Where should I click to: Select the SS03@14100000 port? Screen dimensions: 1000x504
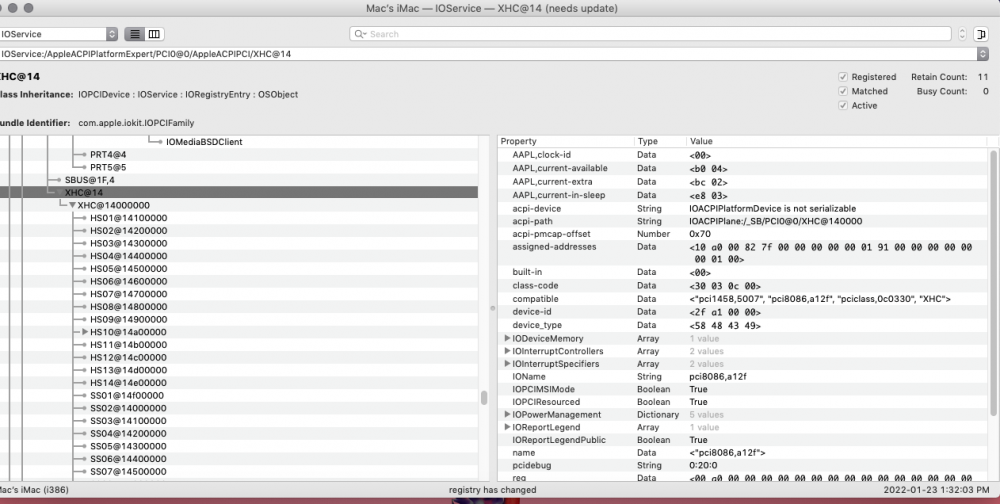coord(128,421)
